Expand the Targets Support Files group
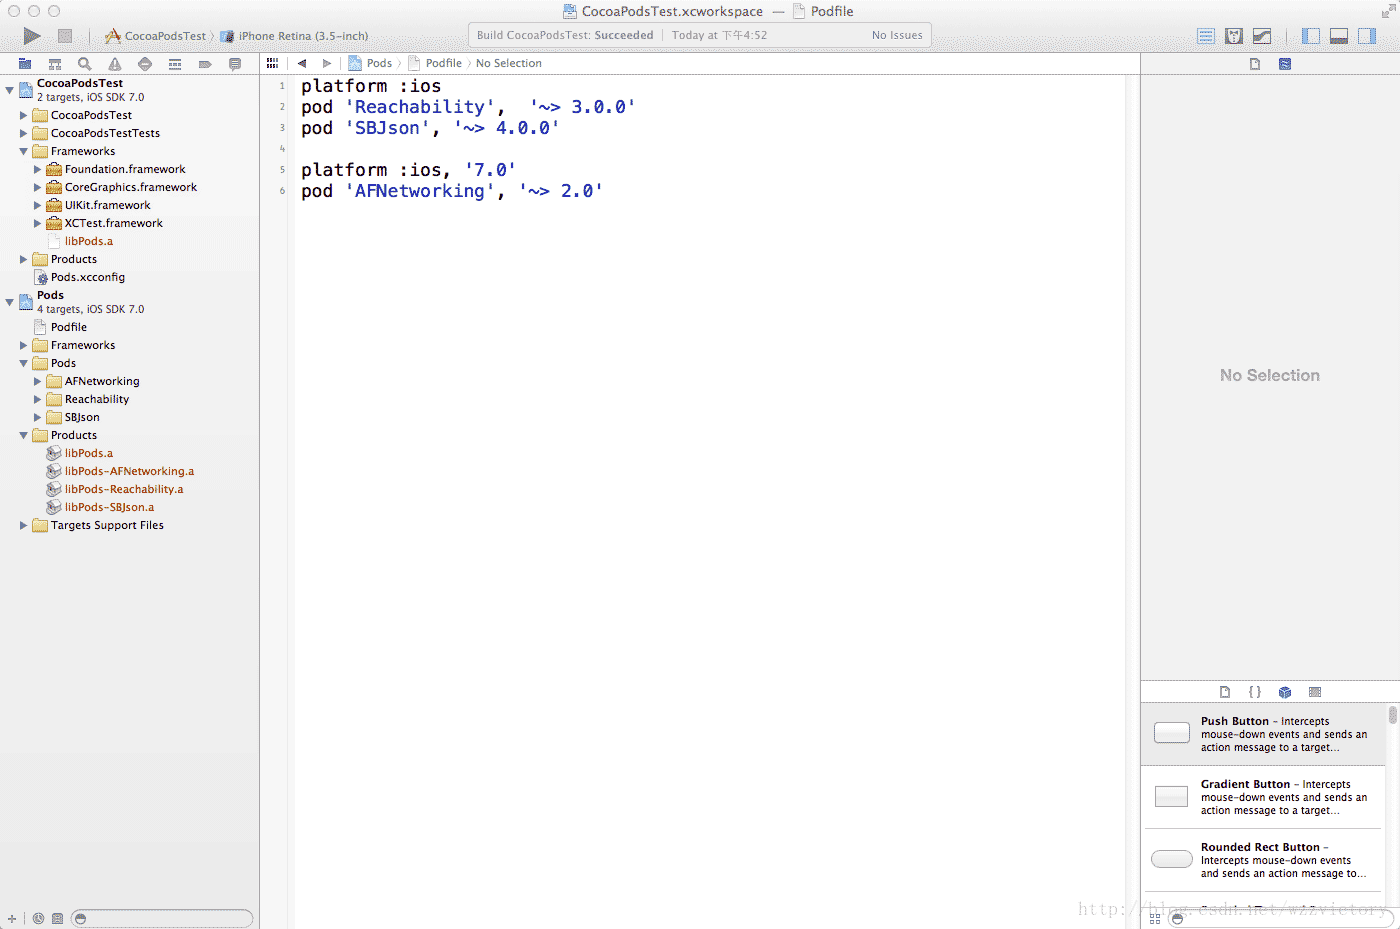Viewport: 1400px width, 929px height. tap(24, 526)
